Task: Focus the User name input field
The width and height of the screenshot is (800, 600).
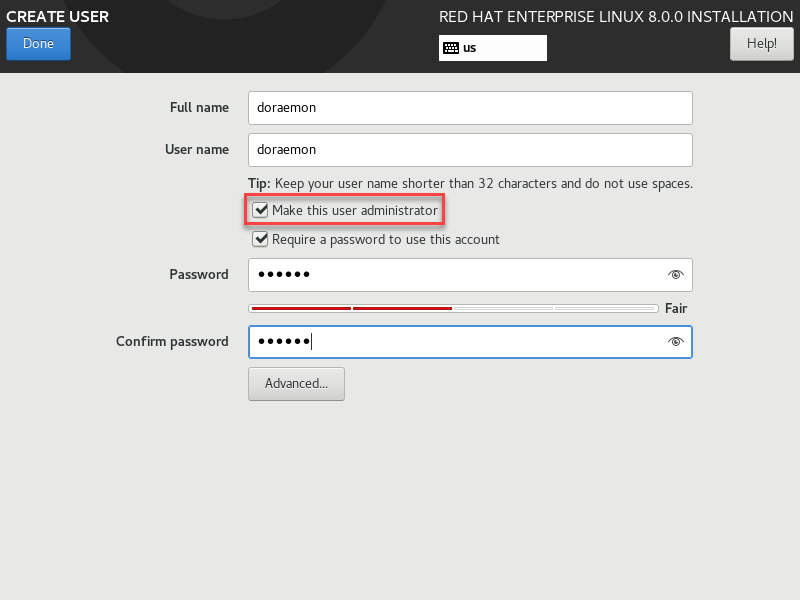Action: click(470, 149)
